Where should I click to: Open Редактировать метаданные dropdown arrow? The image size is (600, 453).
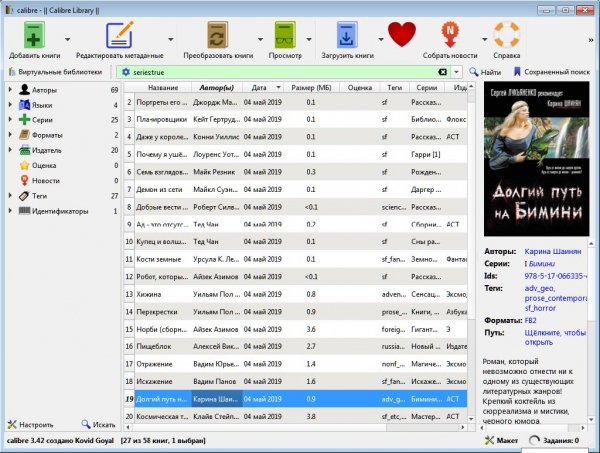171,39
